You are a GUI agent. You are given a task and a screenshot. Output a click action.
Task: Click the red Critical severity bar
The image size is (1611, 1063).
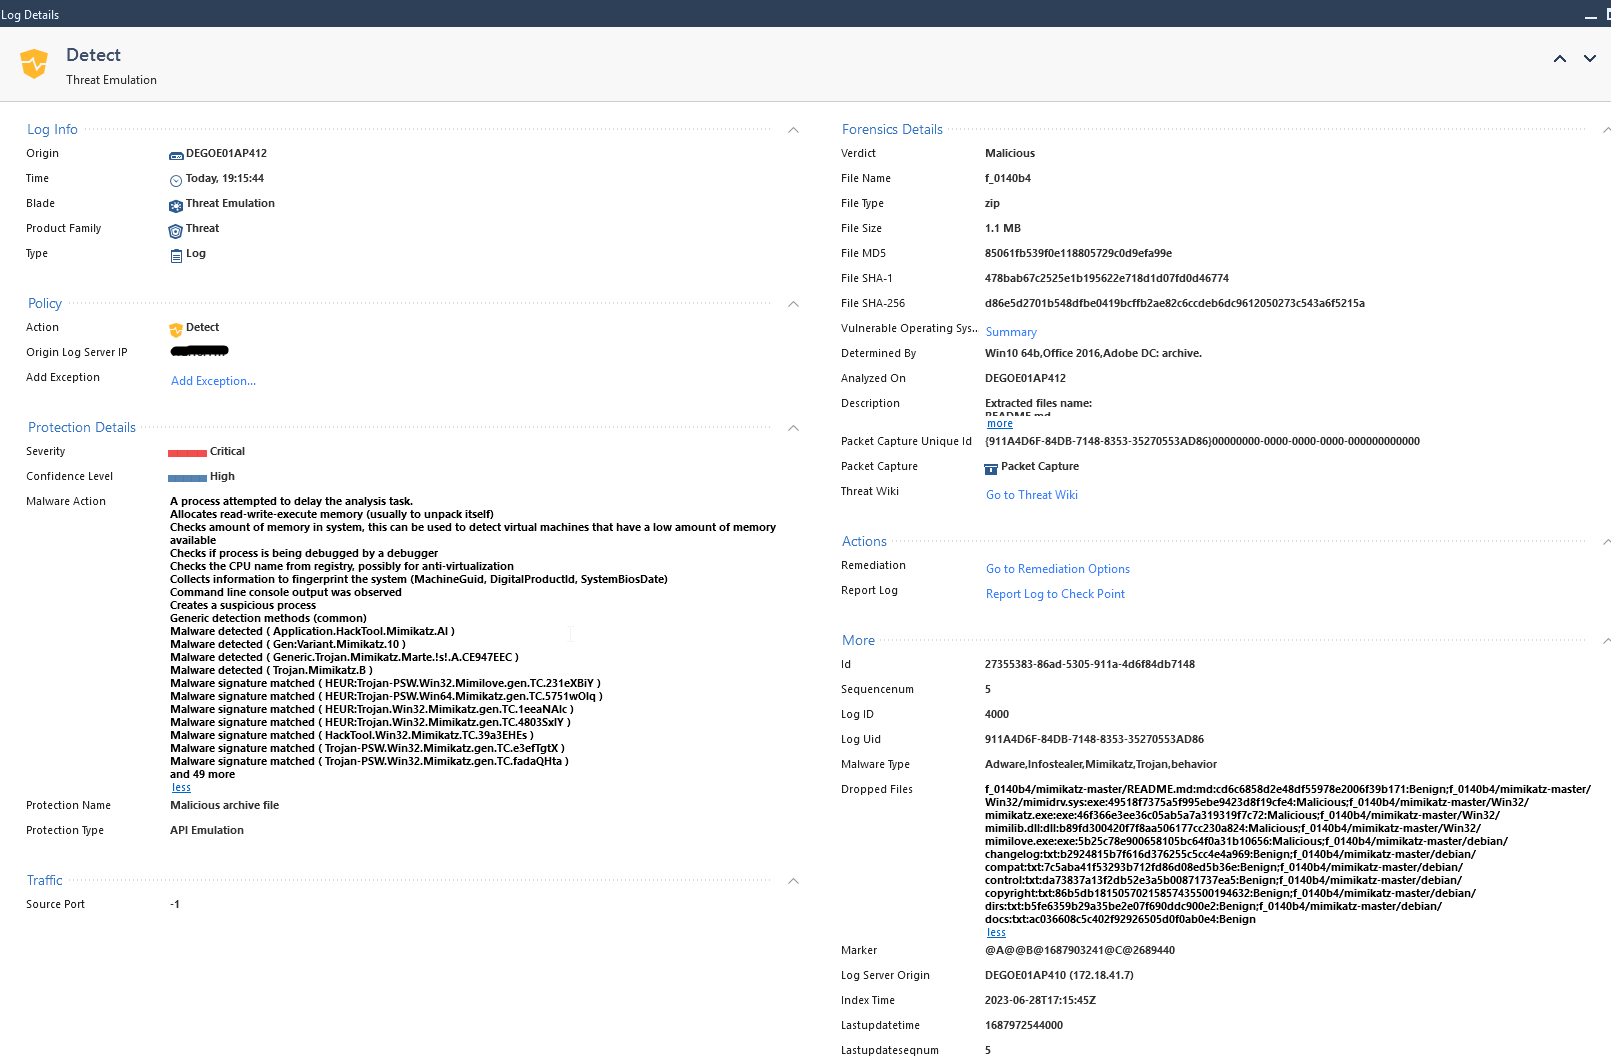click(x=186, y=451)
